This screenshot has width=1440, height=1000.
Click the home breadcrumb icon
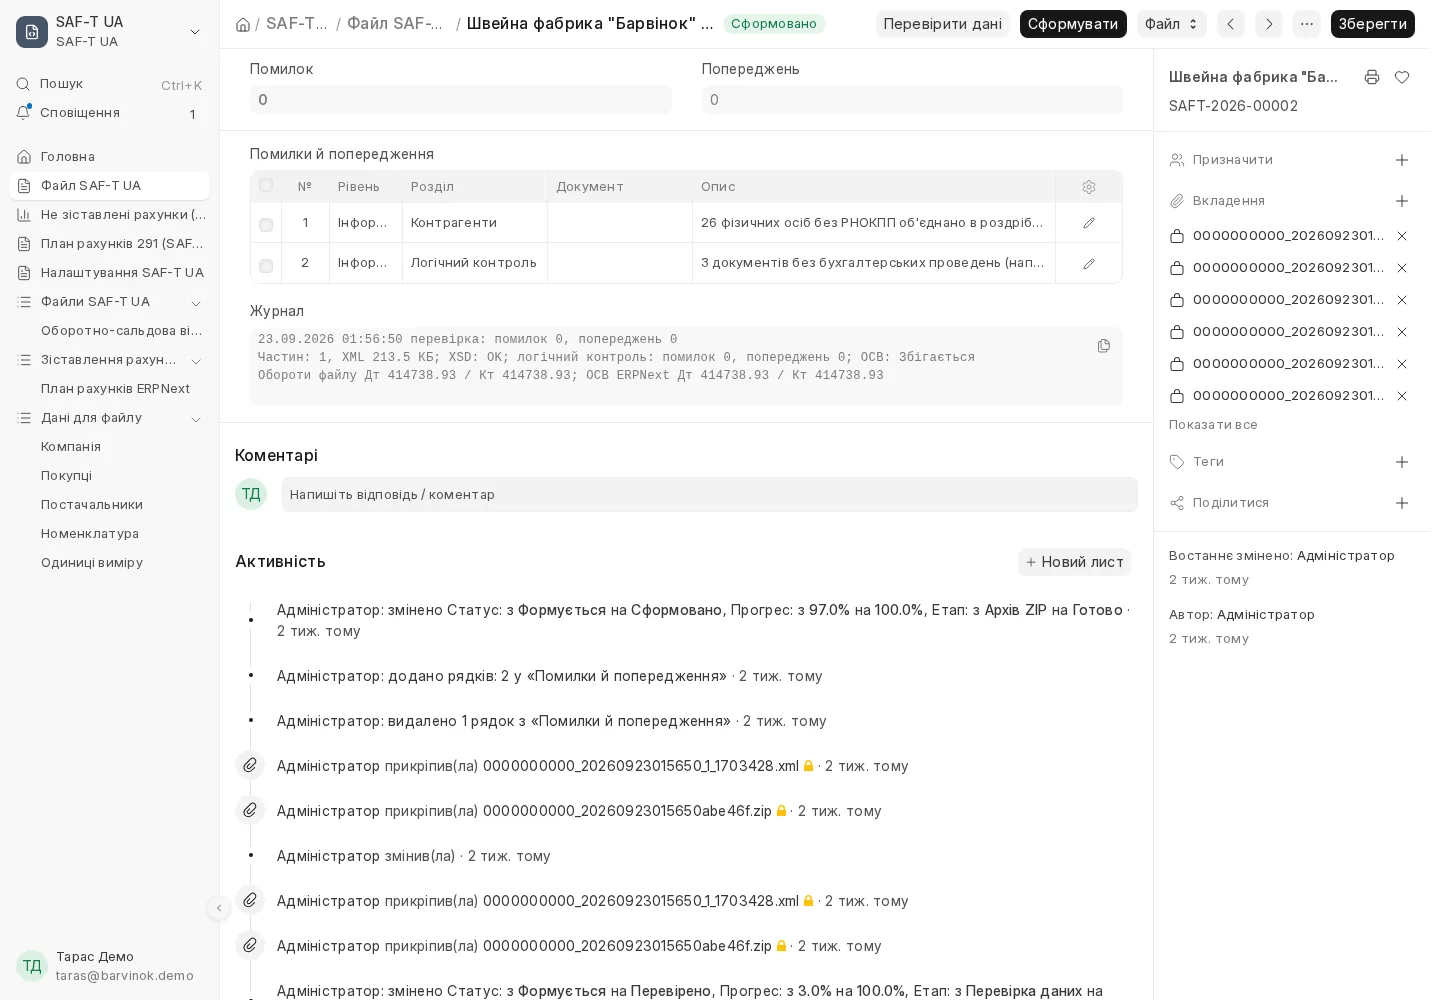pyautogui.click(x=242, y=24)
